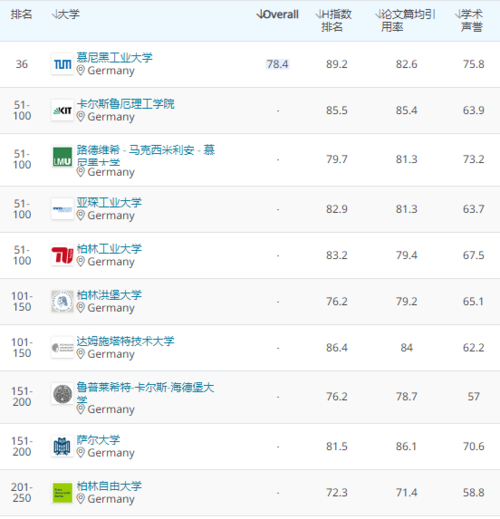Open 慕尼黑工业大学 university page
This screenshot has width=500, height=519.
114,57
